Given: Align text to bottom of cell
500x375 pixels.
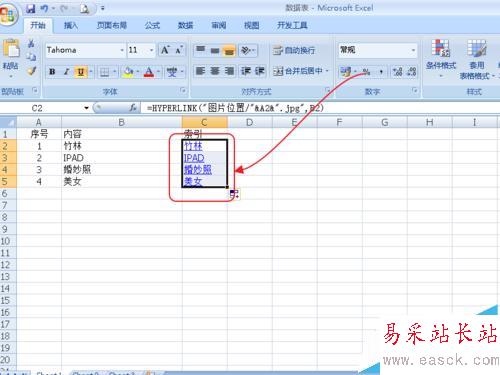Looking at the screenshot, I should pyautogui.click(x=229, y=50).
